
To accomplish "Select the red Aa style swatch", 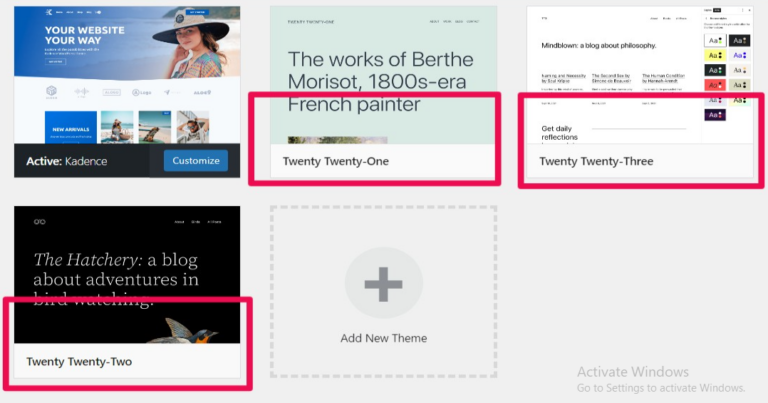I will pyautogui.click(x=715, y=85).
